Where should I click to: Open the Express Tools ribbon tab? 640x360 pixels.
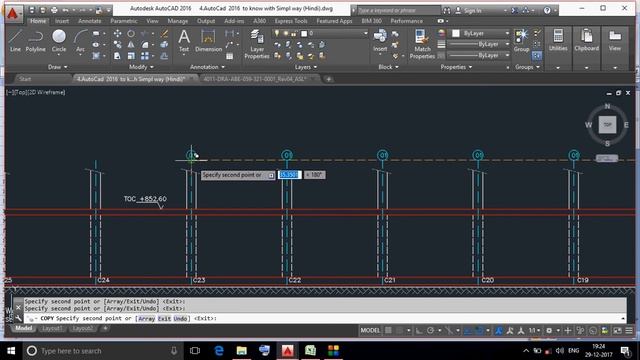coord(291,21)
